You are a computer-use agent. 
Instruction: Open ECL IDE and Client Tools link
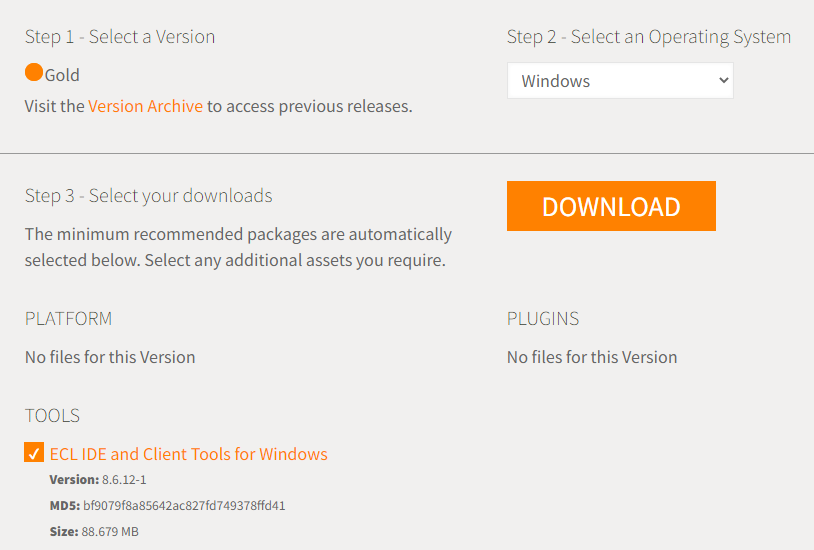tap(188, 454)
